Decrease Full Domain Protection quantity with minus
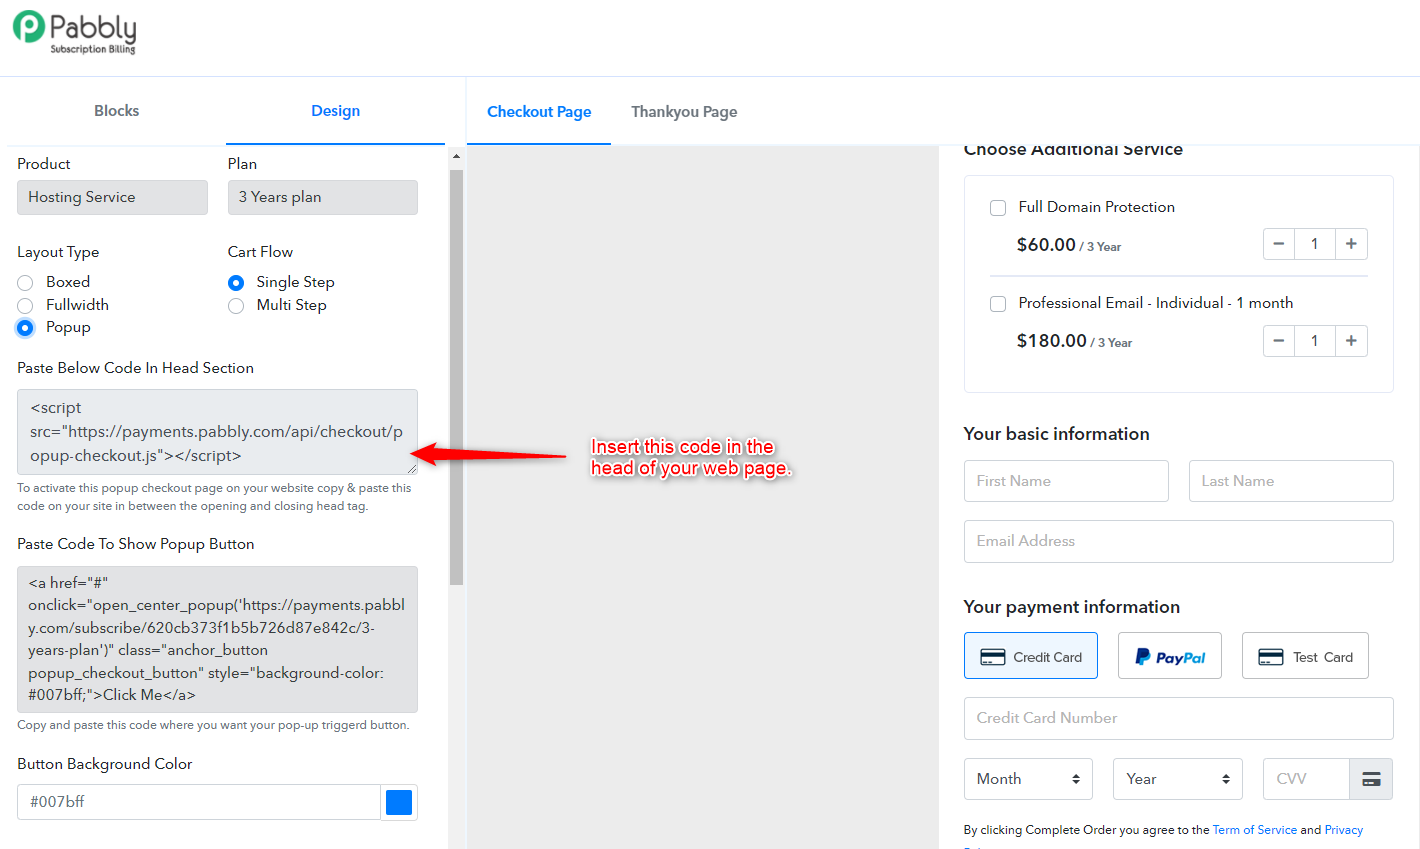 (1279, 244)
